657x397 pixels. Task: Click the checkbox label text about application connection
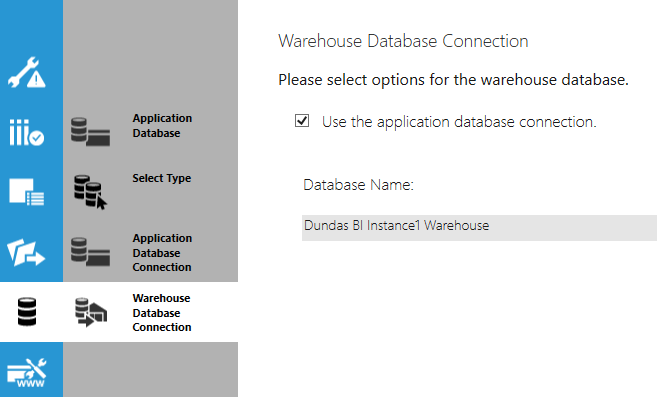(x=459, y=122)
